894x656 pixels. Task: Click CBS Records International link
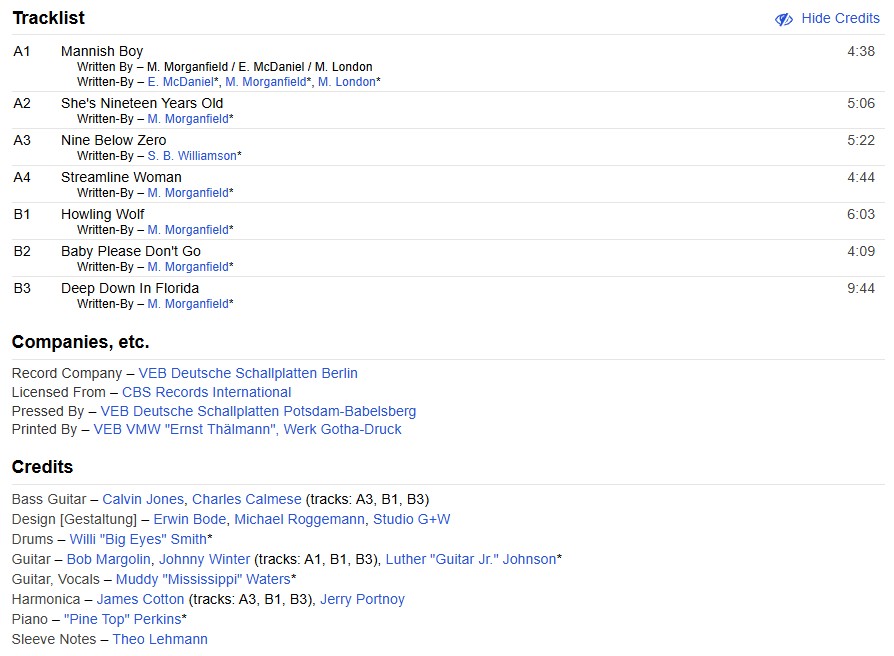[206, 392]
